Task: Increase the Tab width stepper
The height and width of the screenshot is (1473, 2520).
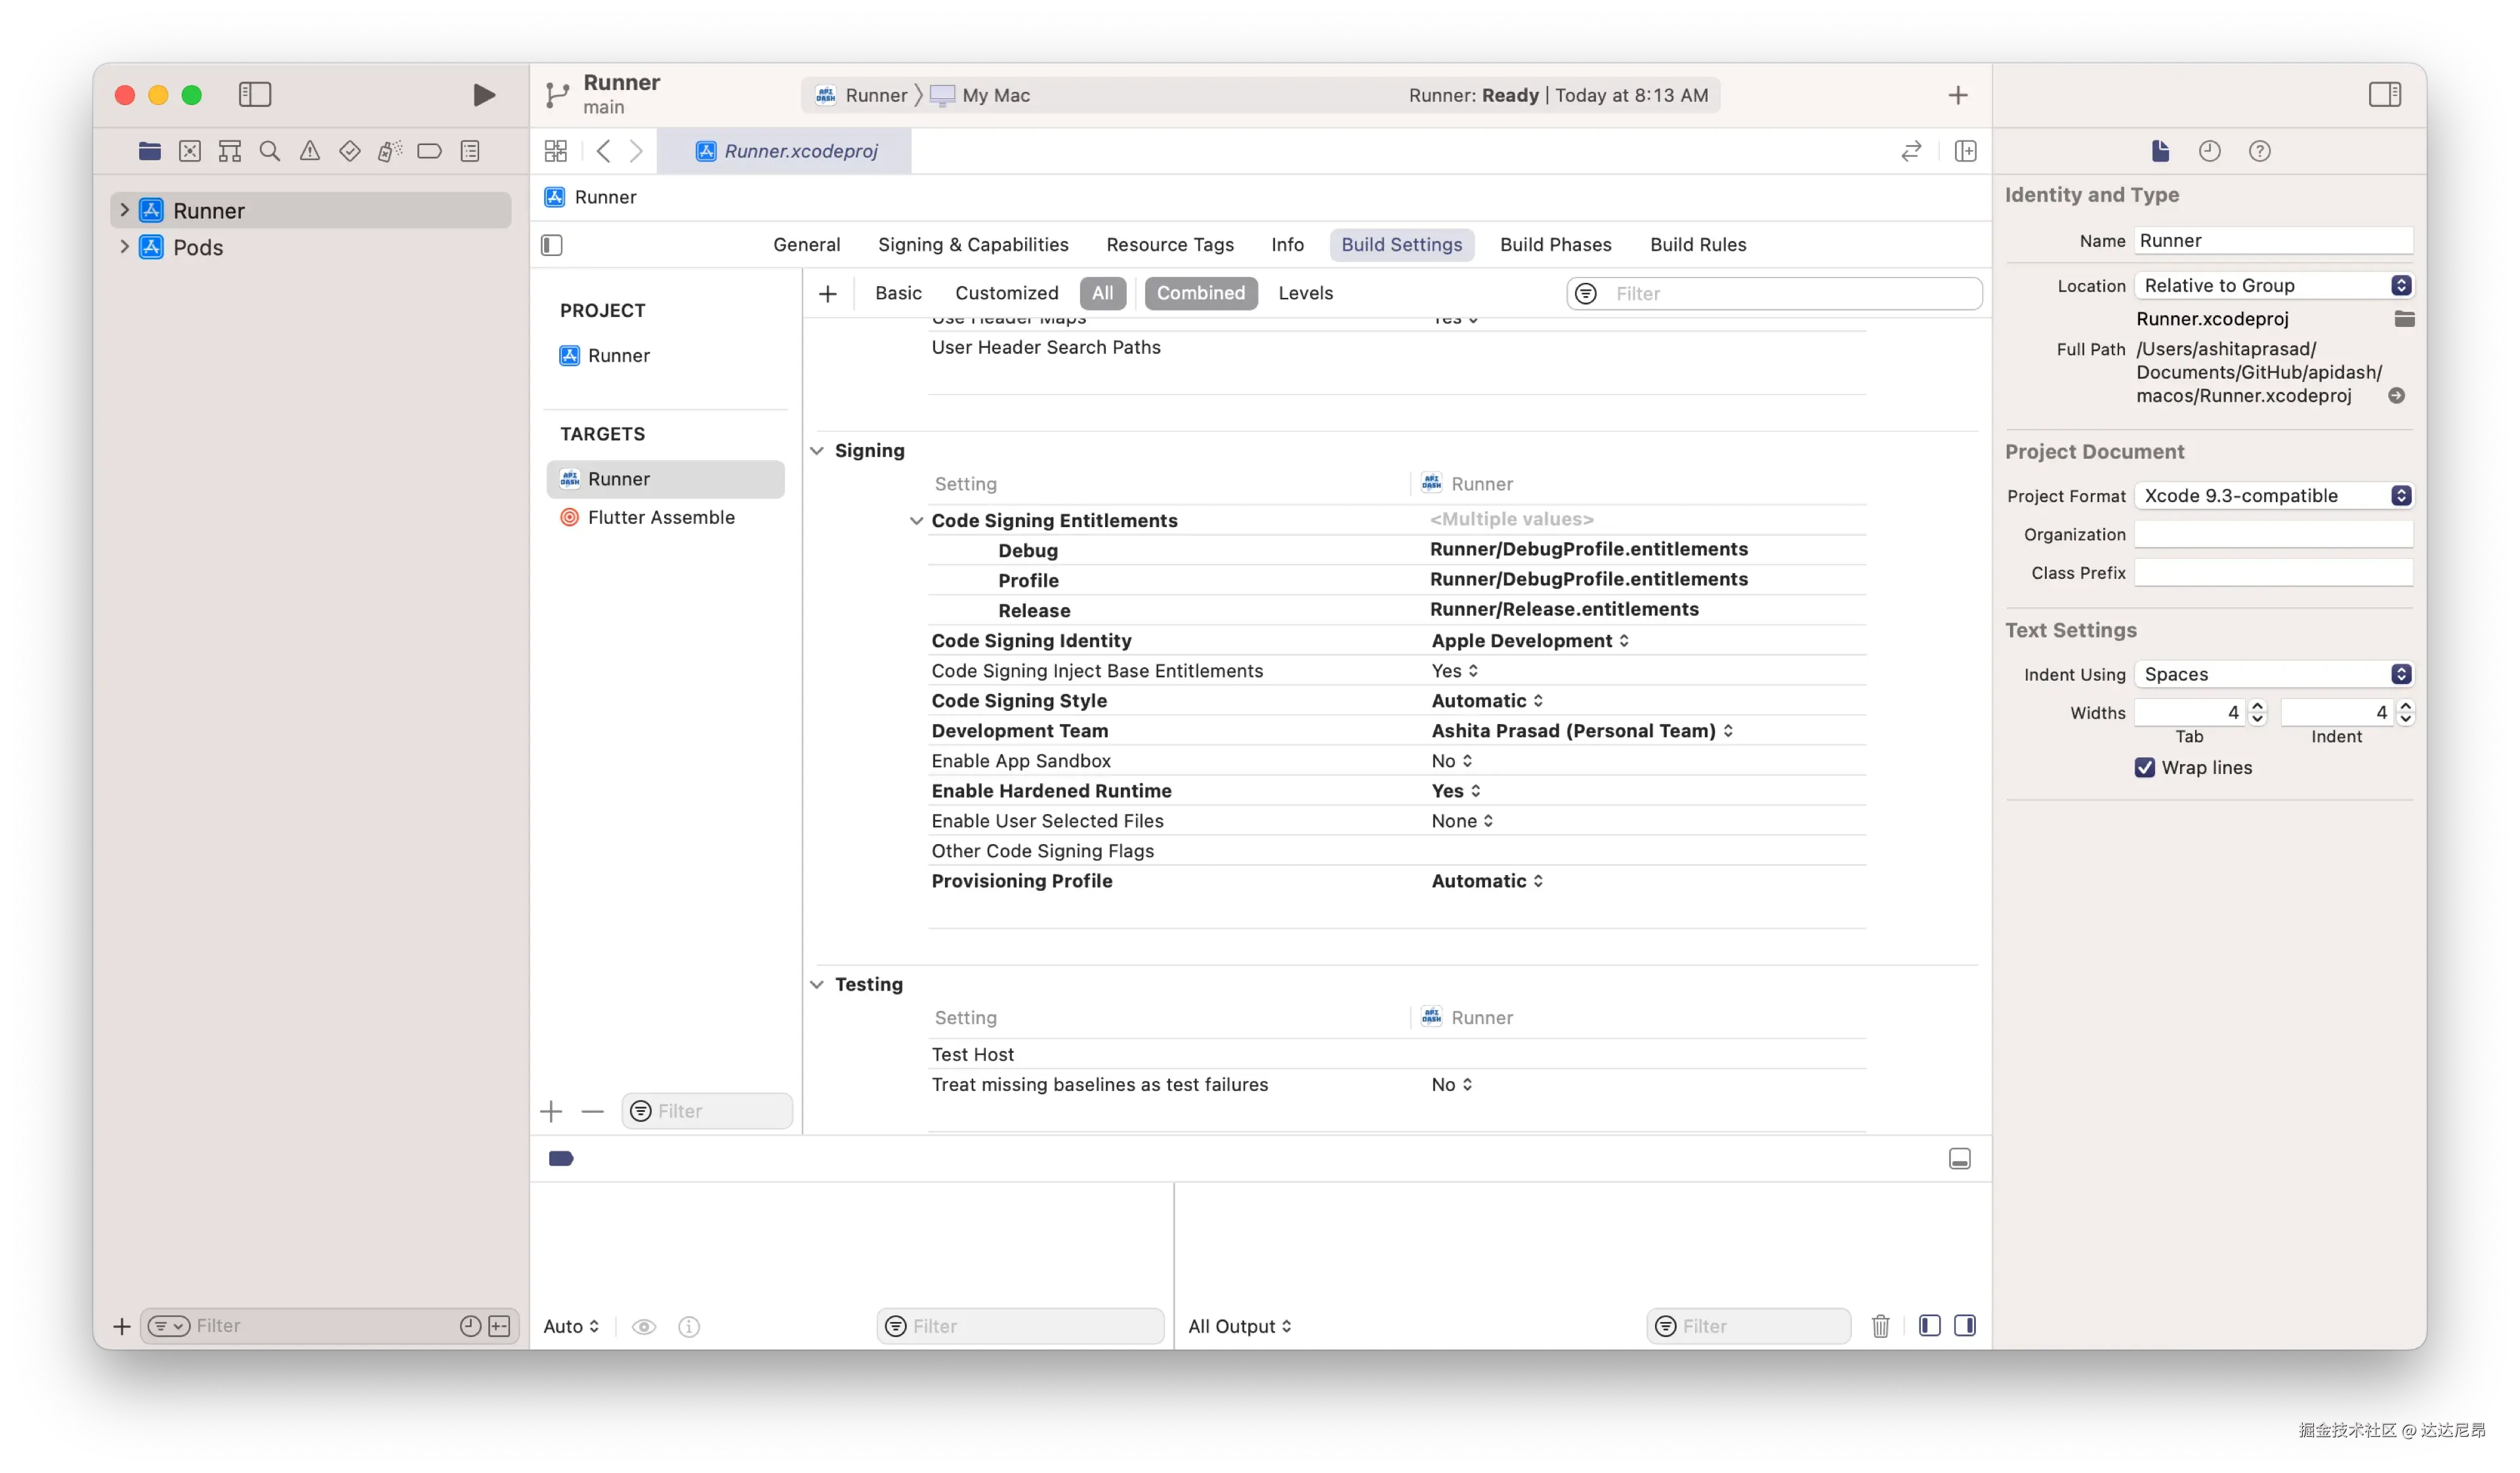Action: click(2257, 706)
